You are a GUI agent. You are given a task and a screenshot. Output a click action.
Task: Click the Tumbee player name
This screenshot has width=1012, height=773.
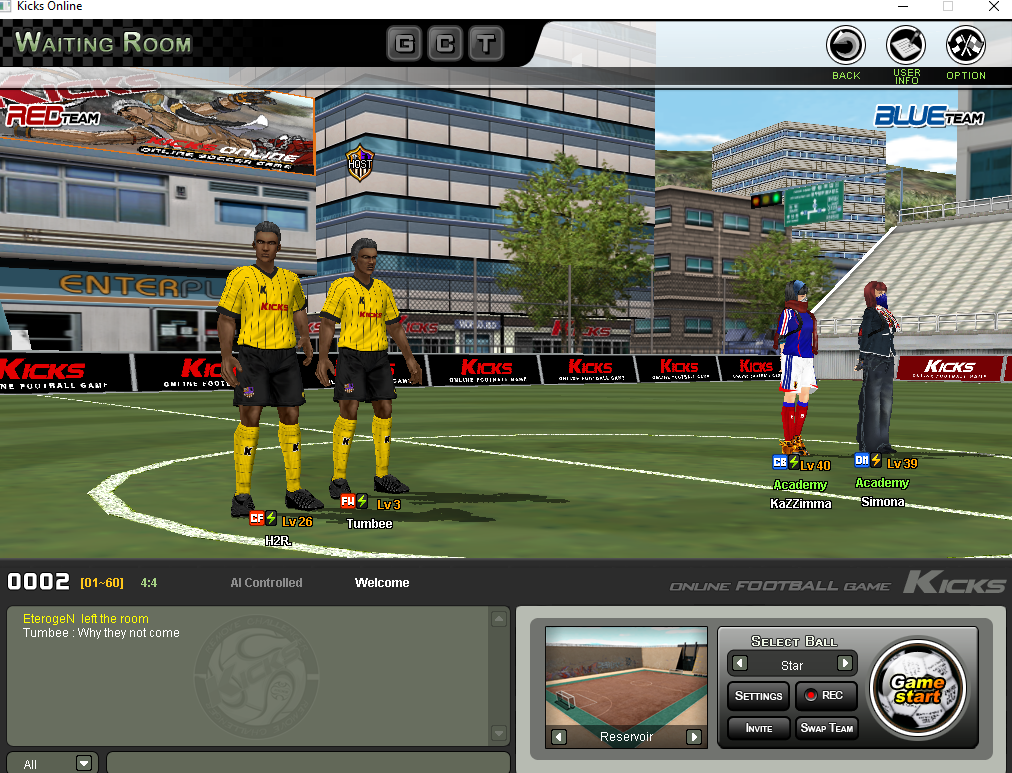(369, 523)
